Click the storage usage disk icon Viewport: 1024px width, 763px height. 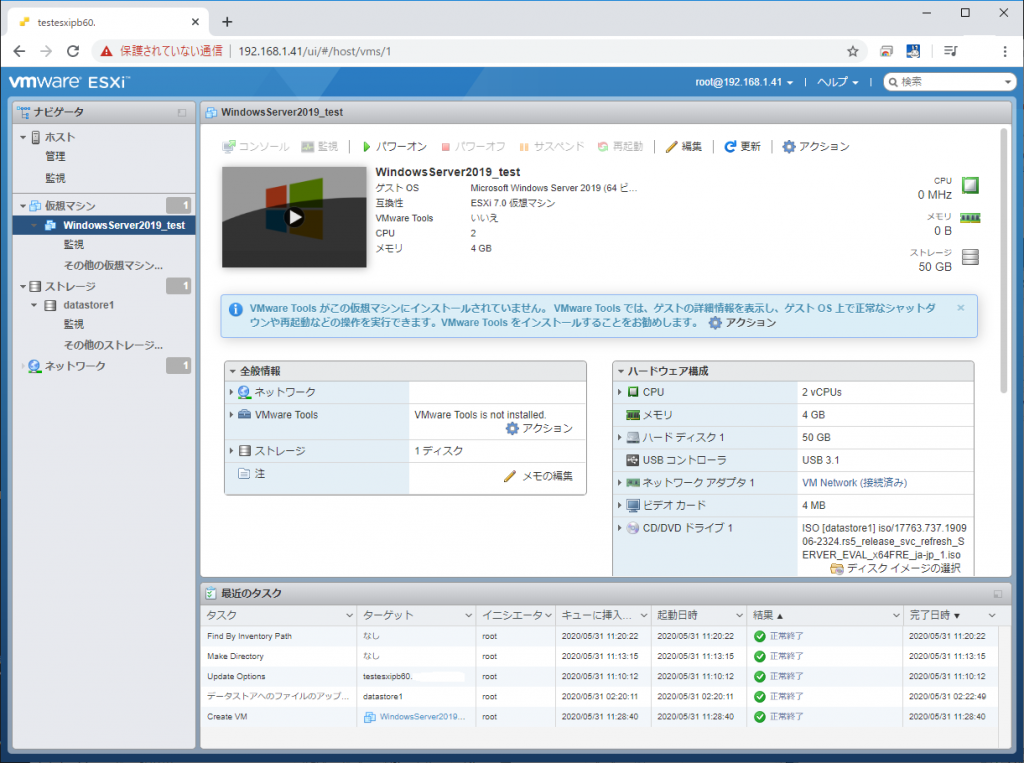point(970,257)
